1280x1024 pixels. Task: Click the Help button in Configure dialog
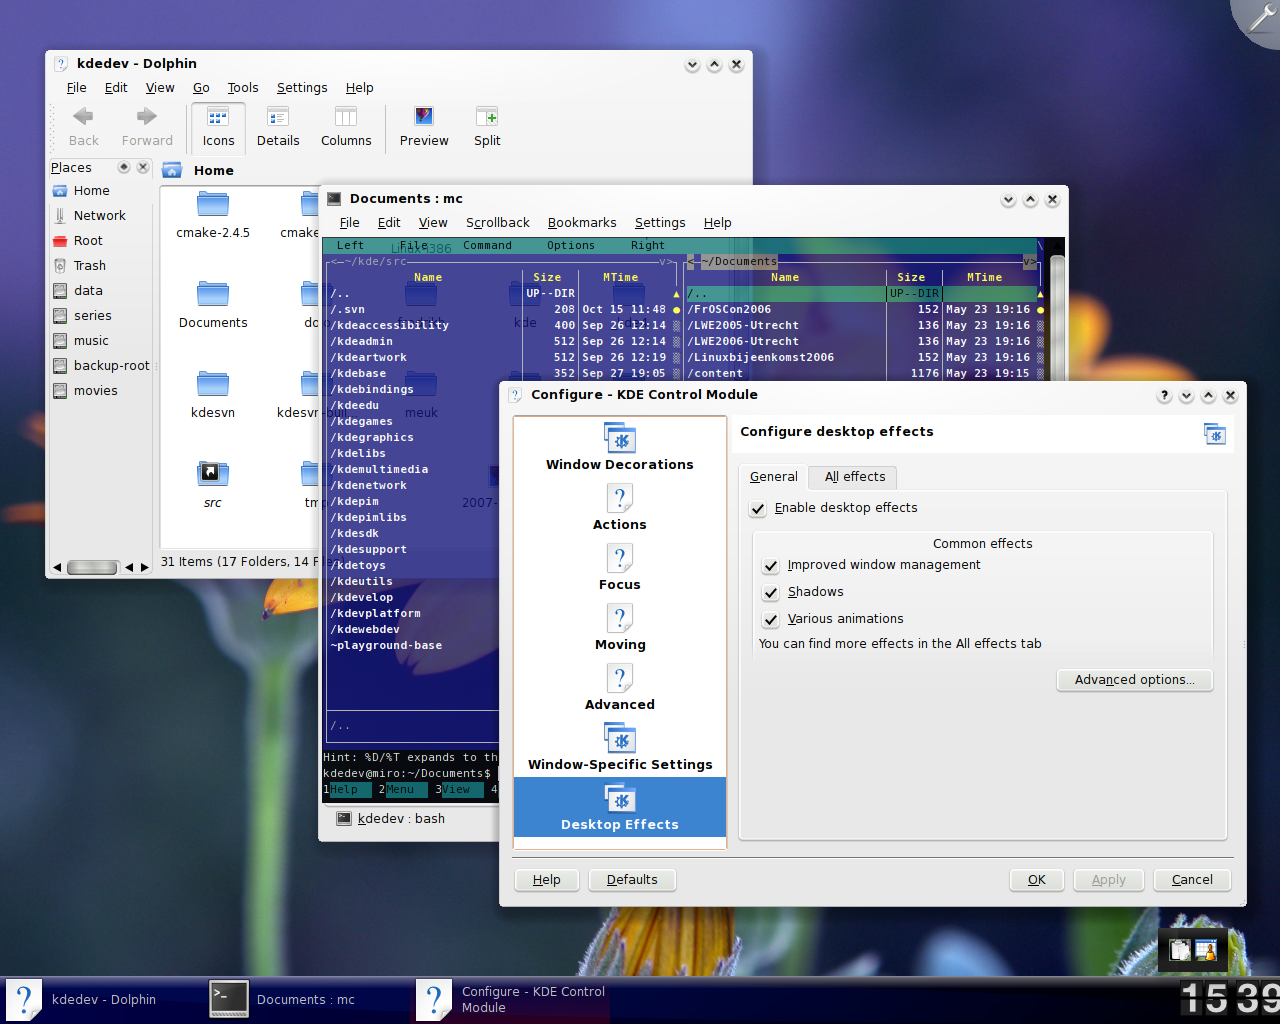(x=547, y=880)
